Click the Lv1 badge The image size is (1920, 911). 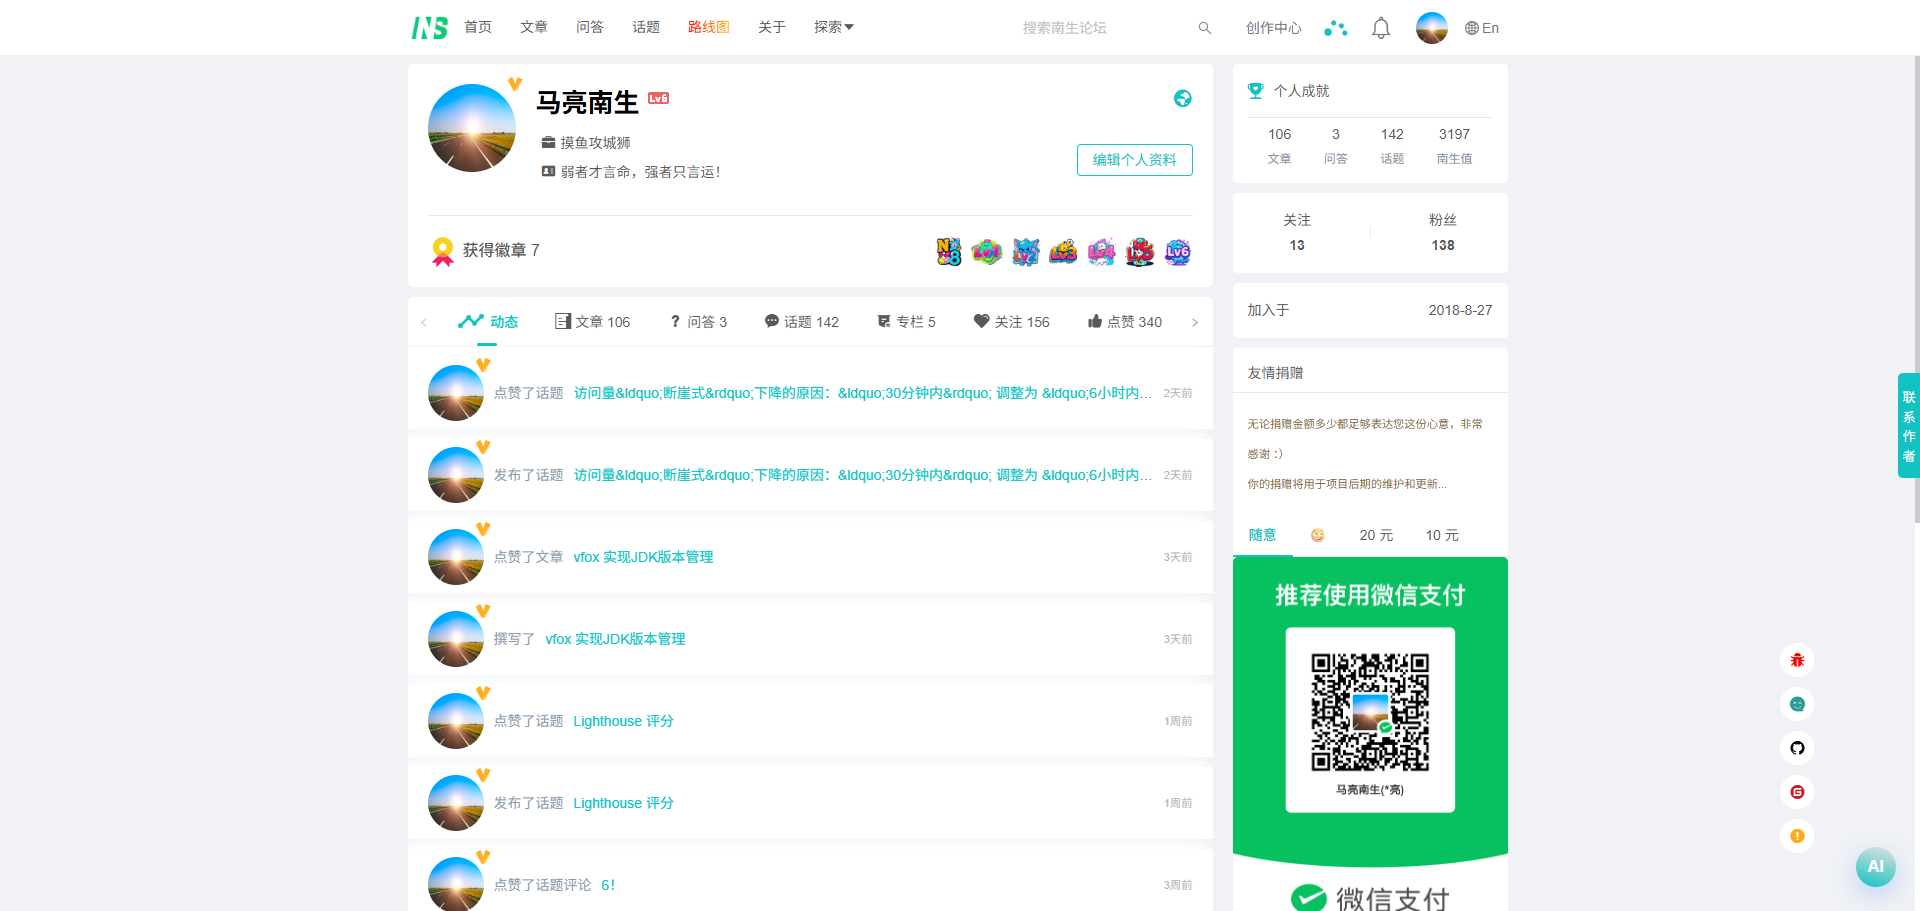click(x=987, y=251)
